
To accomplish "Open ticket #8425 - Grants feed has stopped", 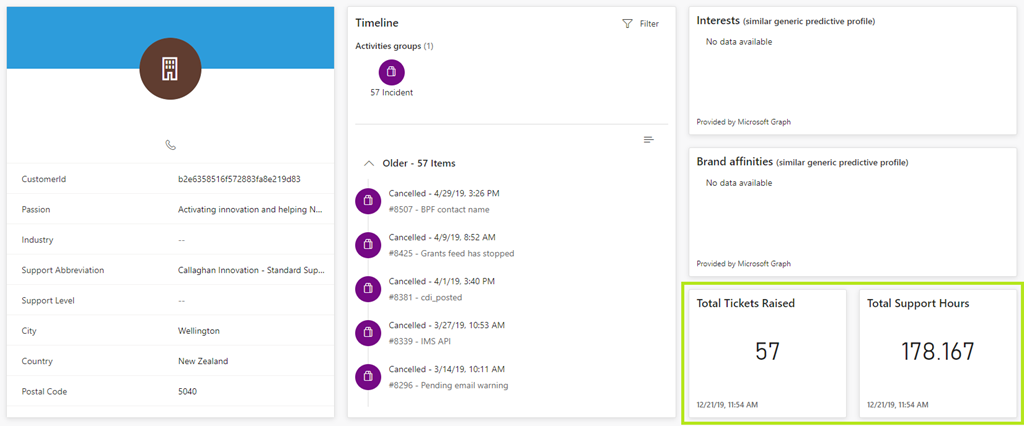I will 451,254.
